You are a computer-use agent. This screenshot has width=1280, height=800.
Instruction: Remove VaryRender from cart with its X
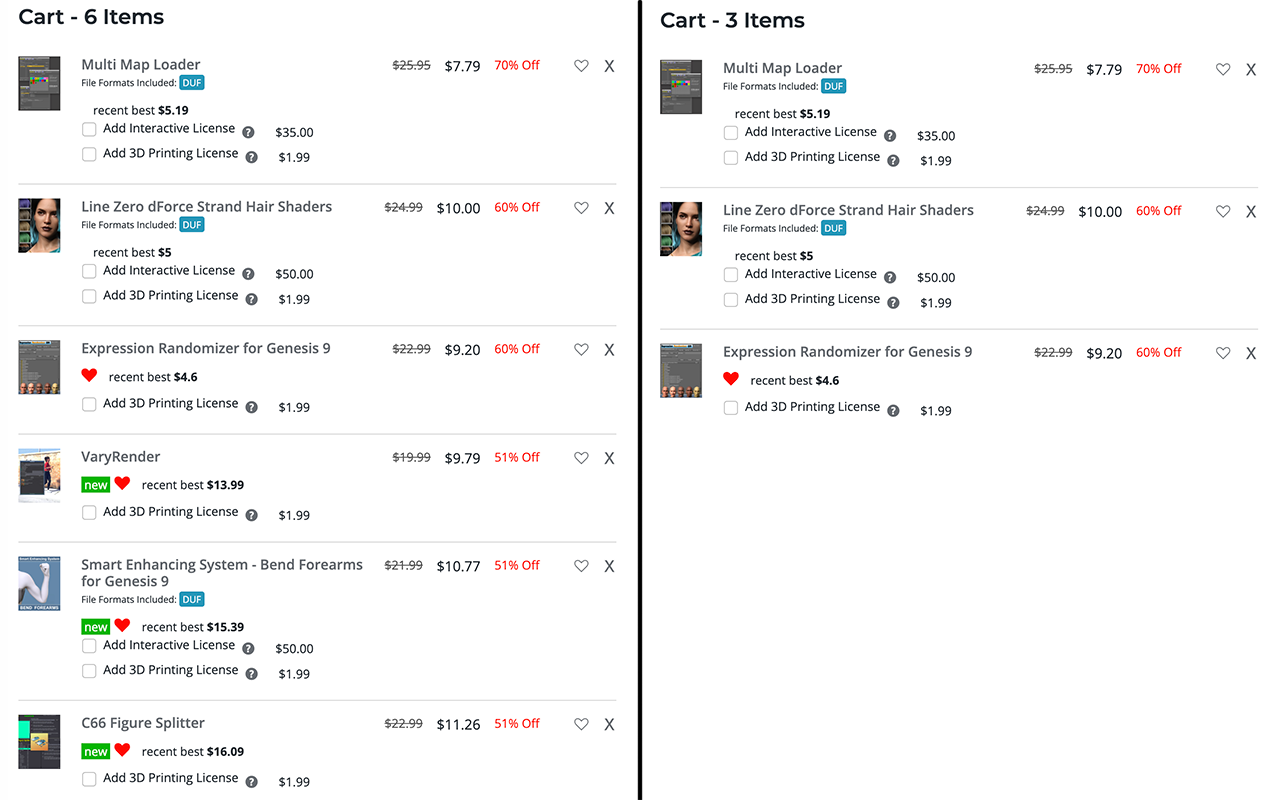click(x=609, y=458)
